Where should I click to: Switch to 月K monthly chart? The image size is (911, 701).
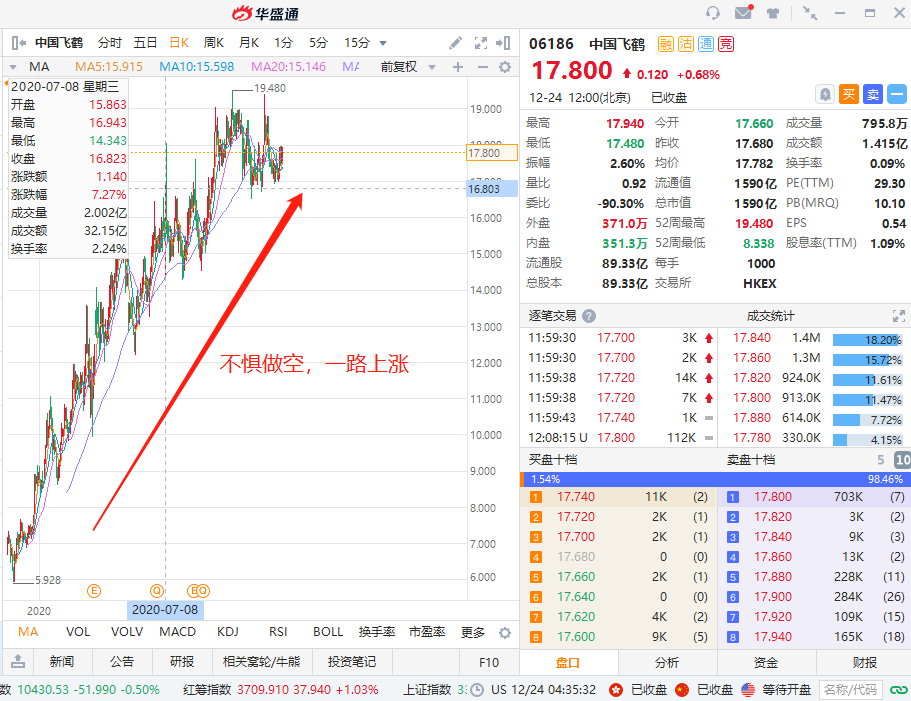(249, 43)
